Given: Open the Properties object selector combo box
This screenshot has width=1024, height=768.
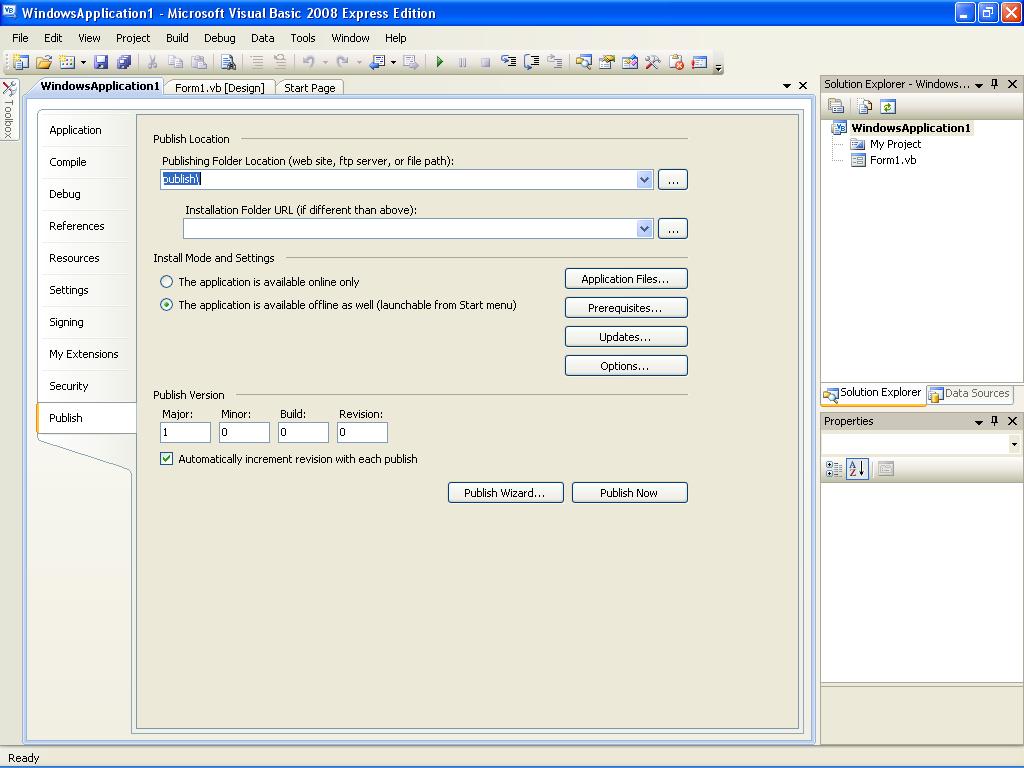Looking at the screenshot, I should click(921, 444).
